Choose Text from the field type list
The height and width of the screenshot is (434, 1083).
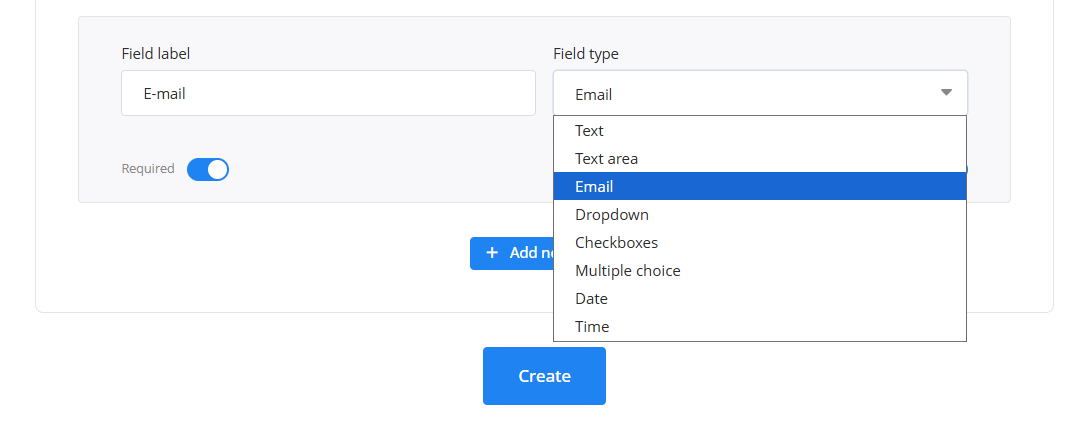click(760, 131)
